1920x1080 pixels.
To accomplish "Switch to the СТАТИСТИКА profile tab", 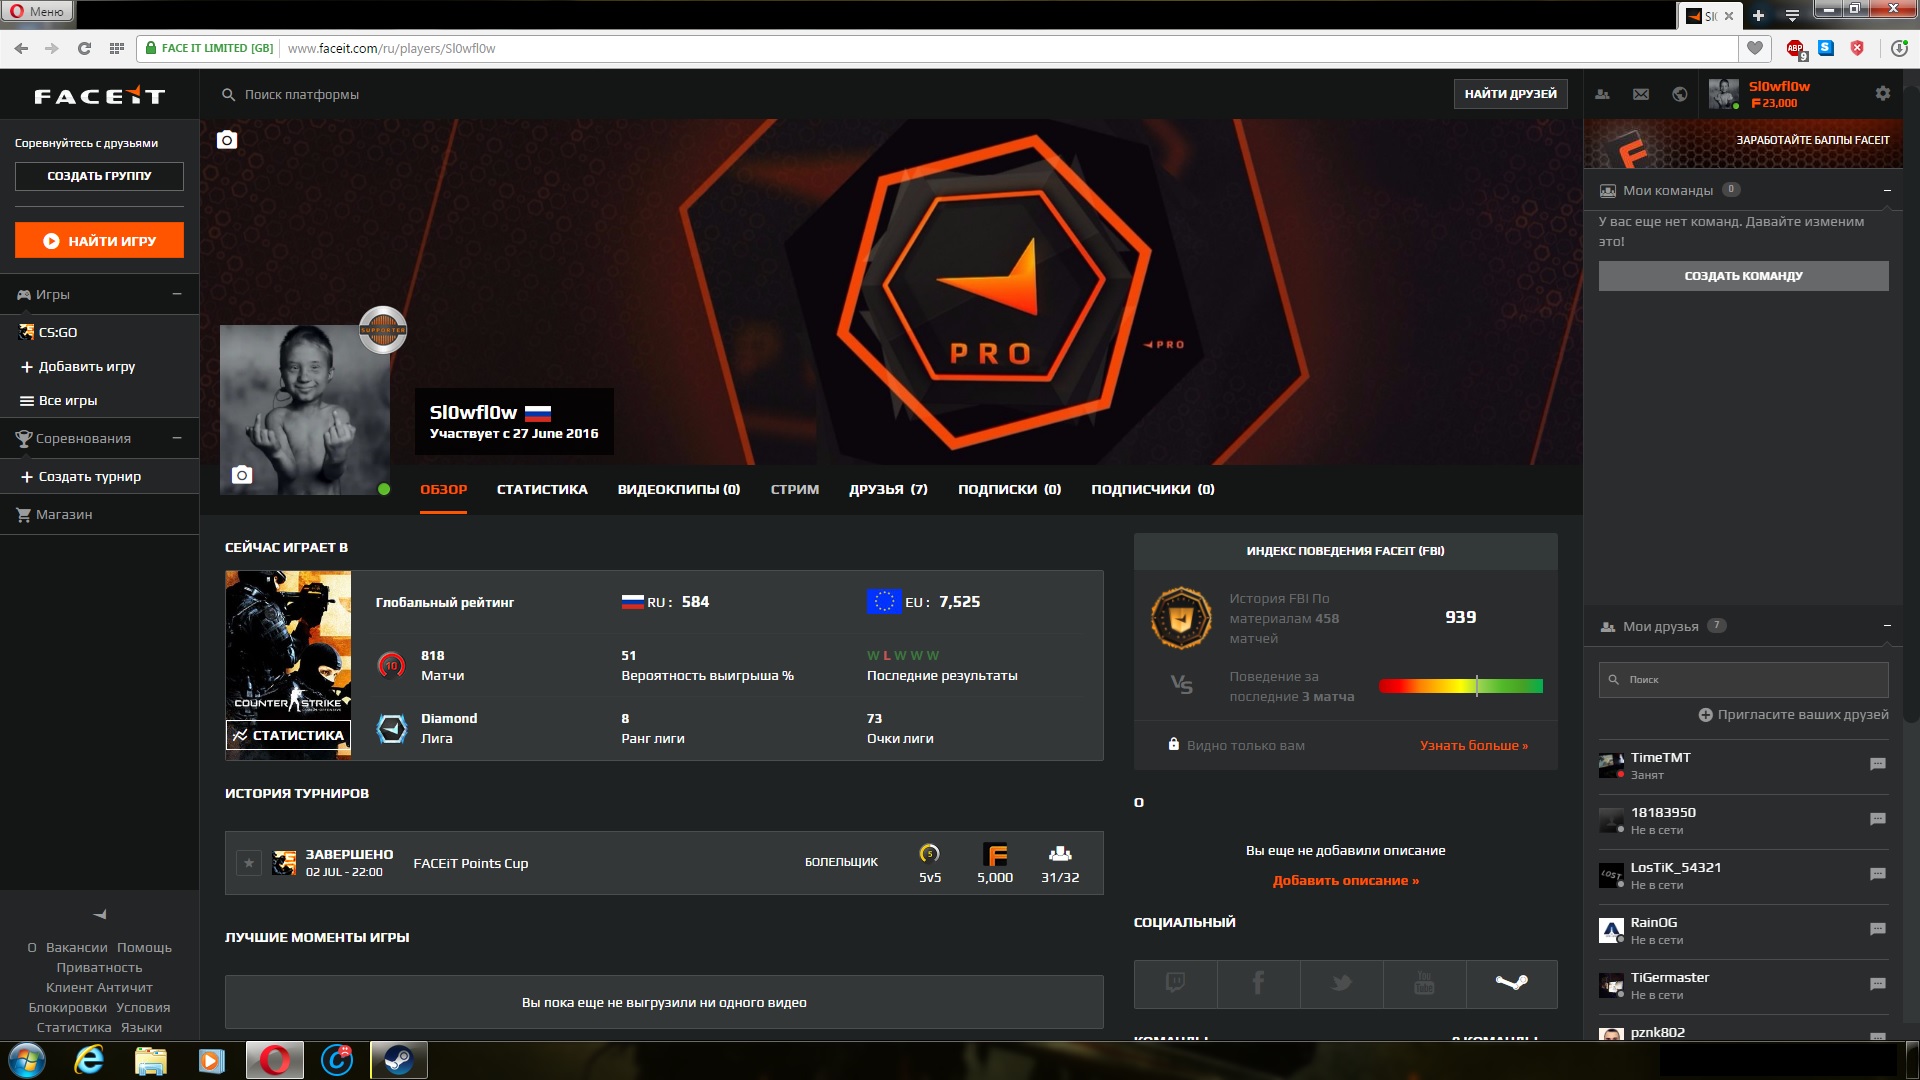I will click(542, 489).
